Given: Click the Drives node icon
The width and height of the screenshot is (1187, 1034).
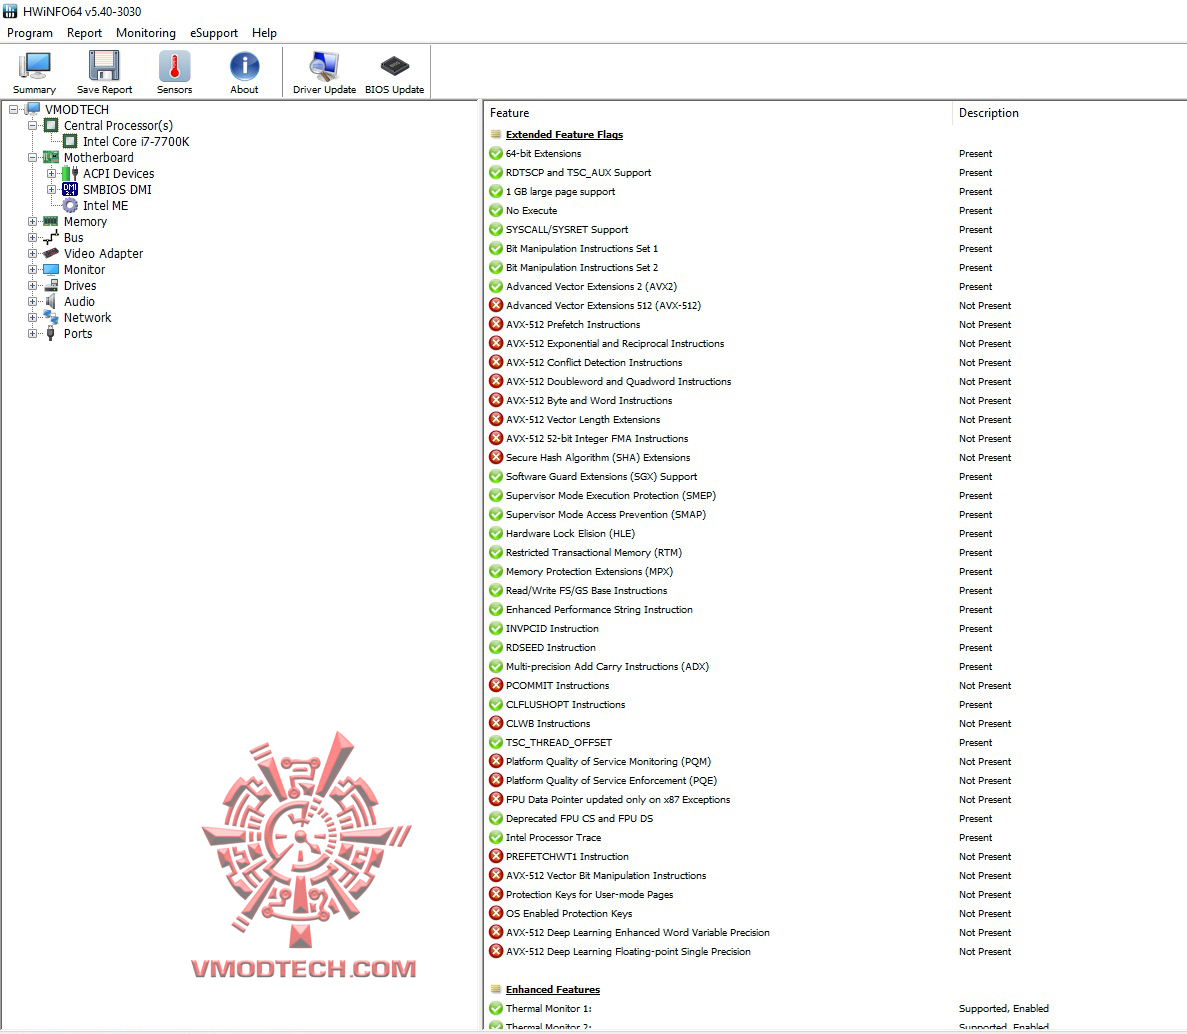Looking at the screenshot, I should tap(51, 285).
